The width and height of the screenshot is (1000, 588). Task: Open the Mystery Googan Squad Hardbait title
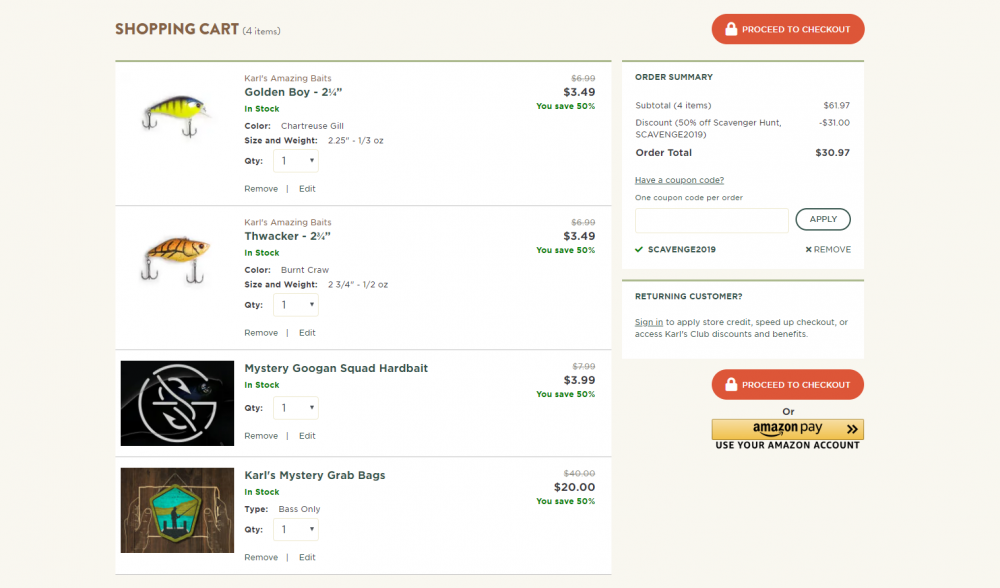pyautogui.click(x=336, y=368)
